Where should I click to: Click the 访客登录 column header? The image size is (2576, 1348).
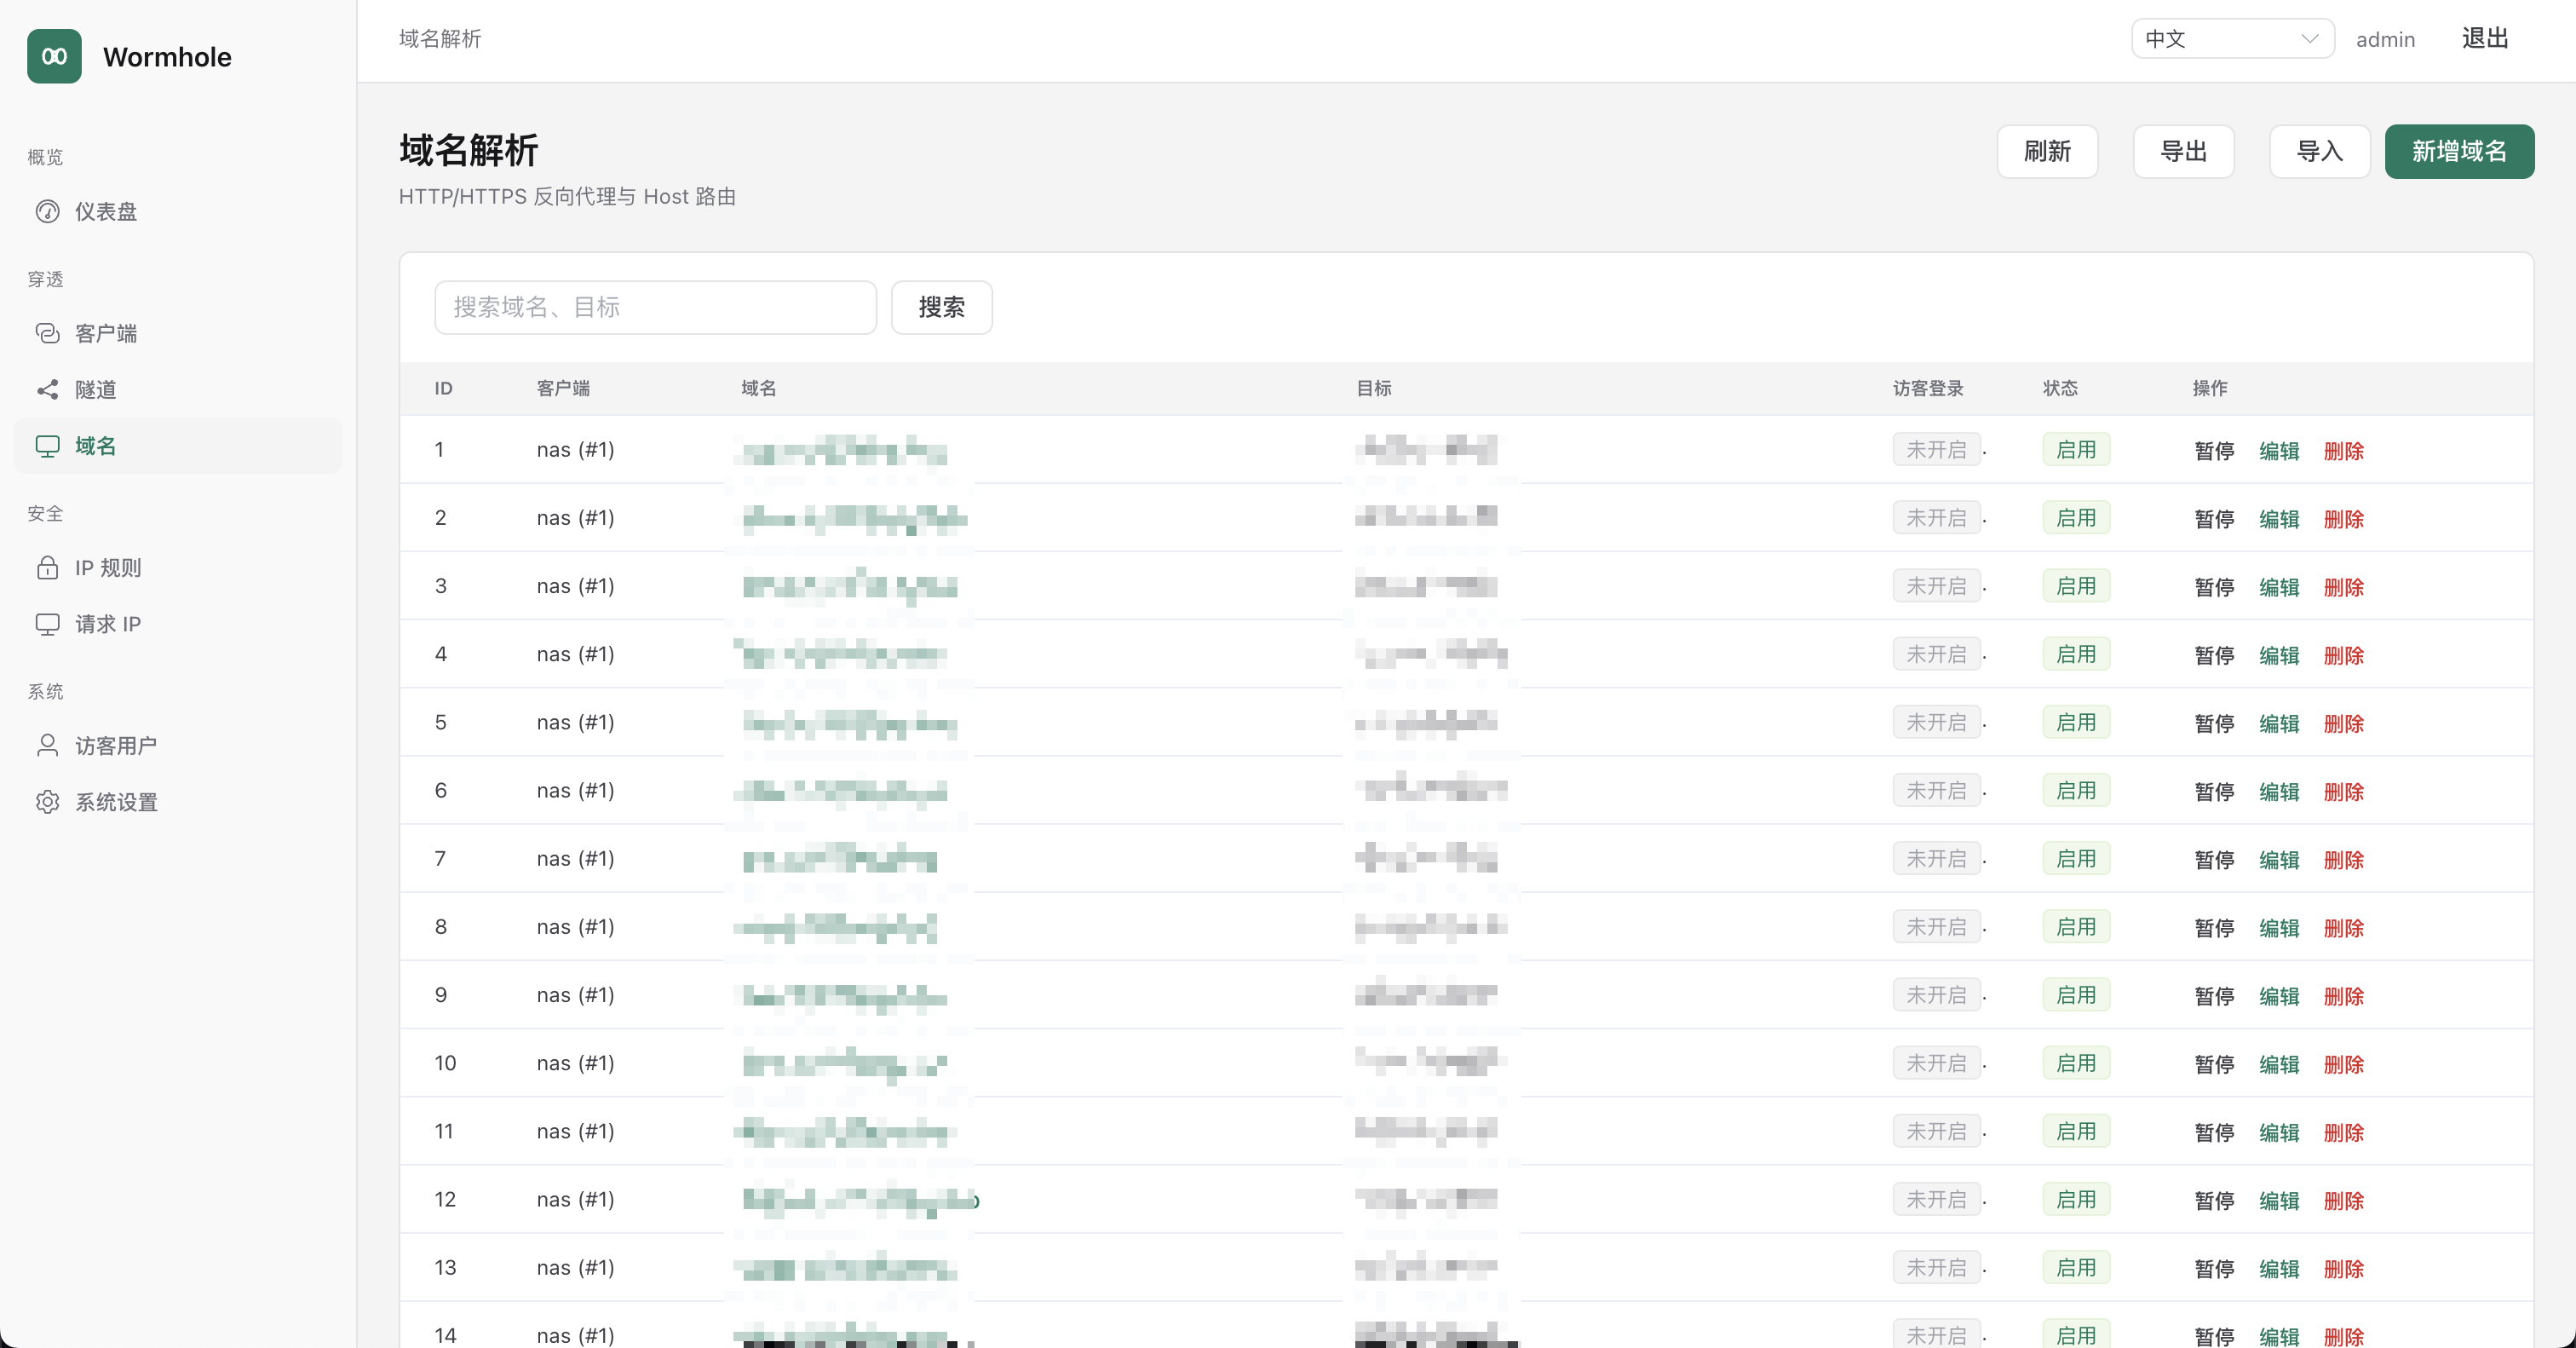pyautogui.click(x=1928, y=388)
